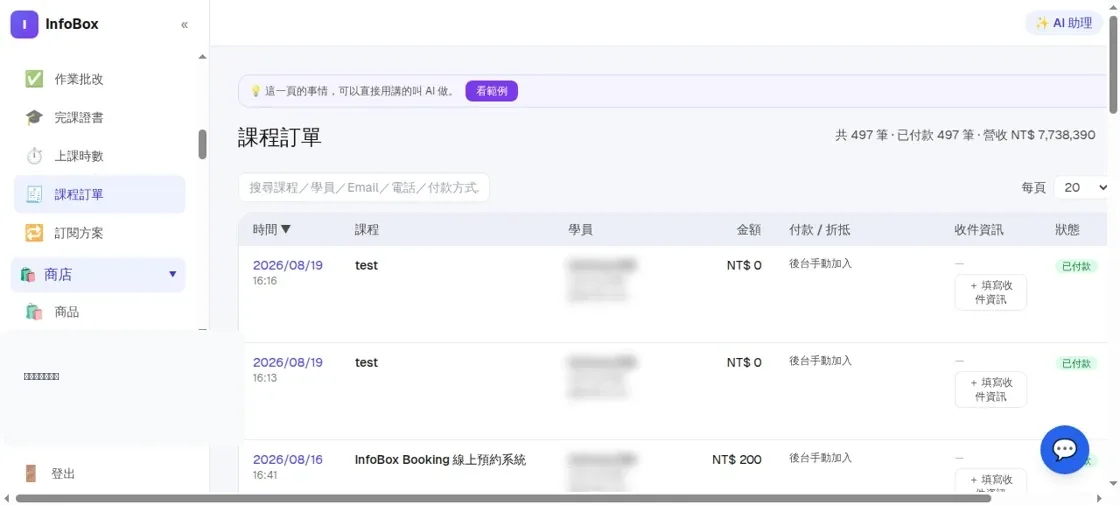Click the green checkmark icon beside 作業批改

pyautogui.click(x=34, y=79)
